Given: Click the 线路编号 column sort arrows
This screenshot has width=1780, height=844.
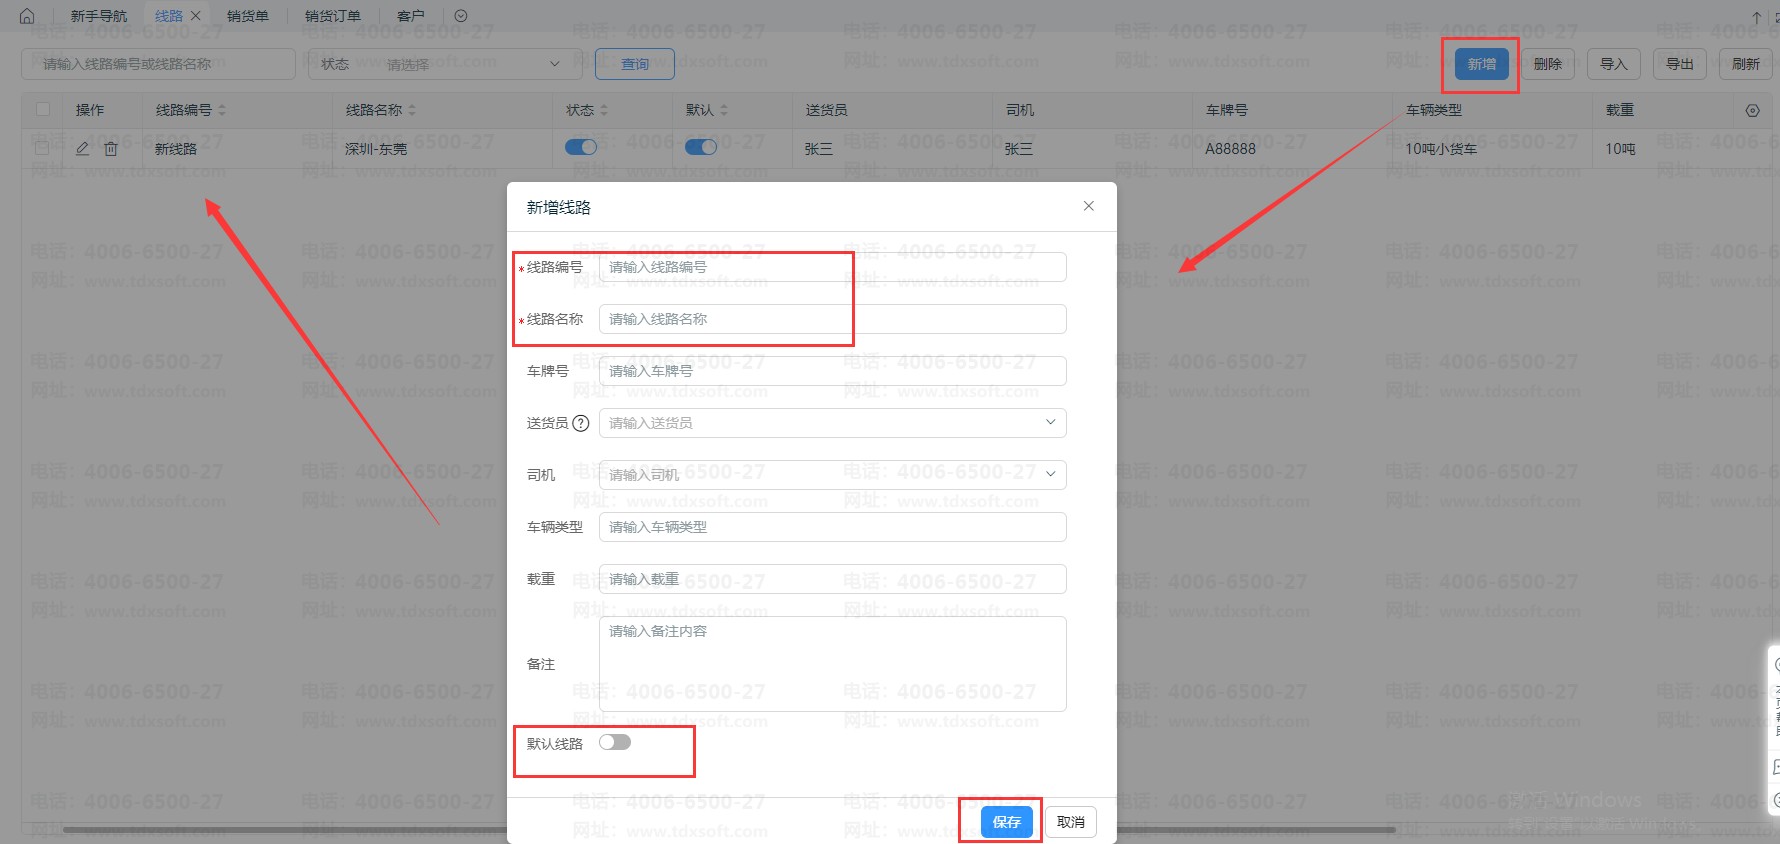Looking at the screenshot, I should [x=222, y=110].
